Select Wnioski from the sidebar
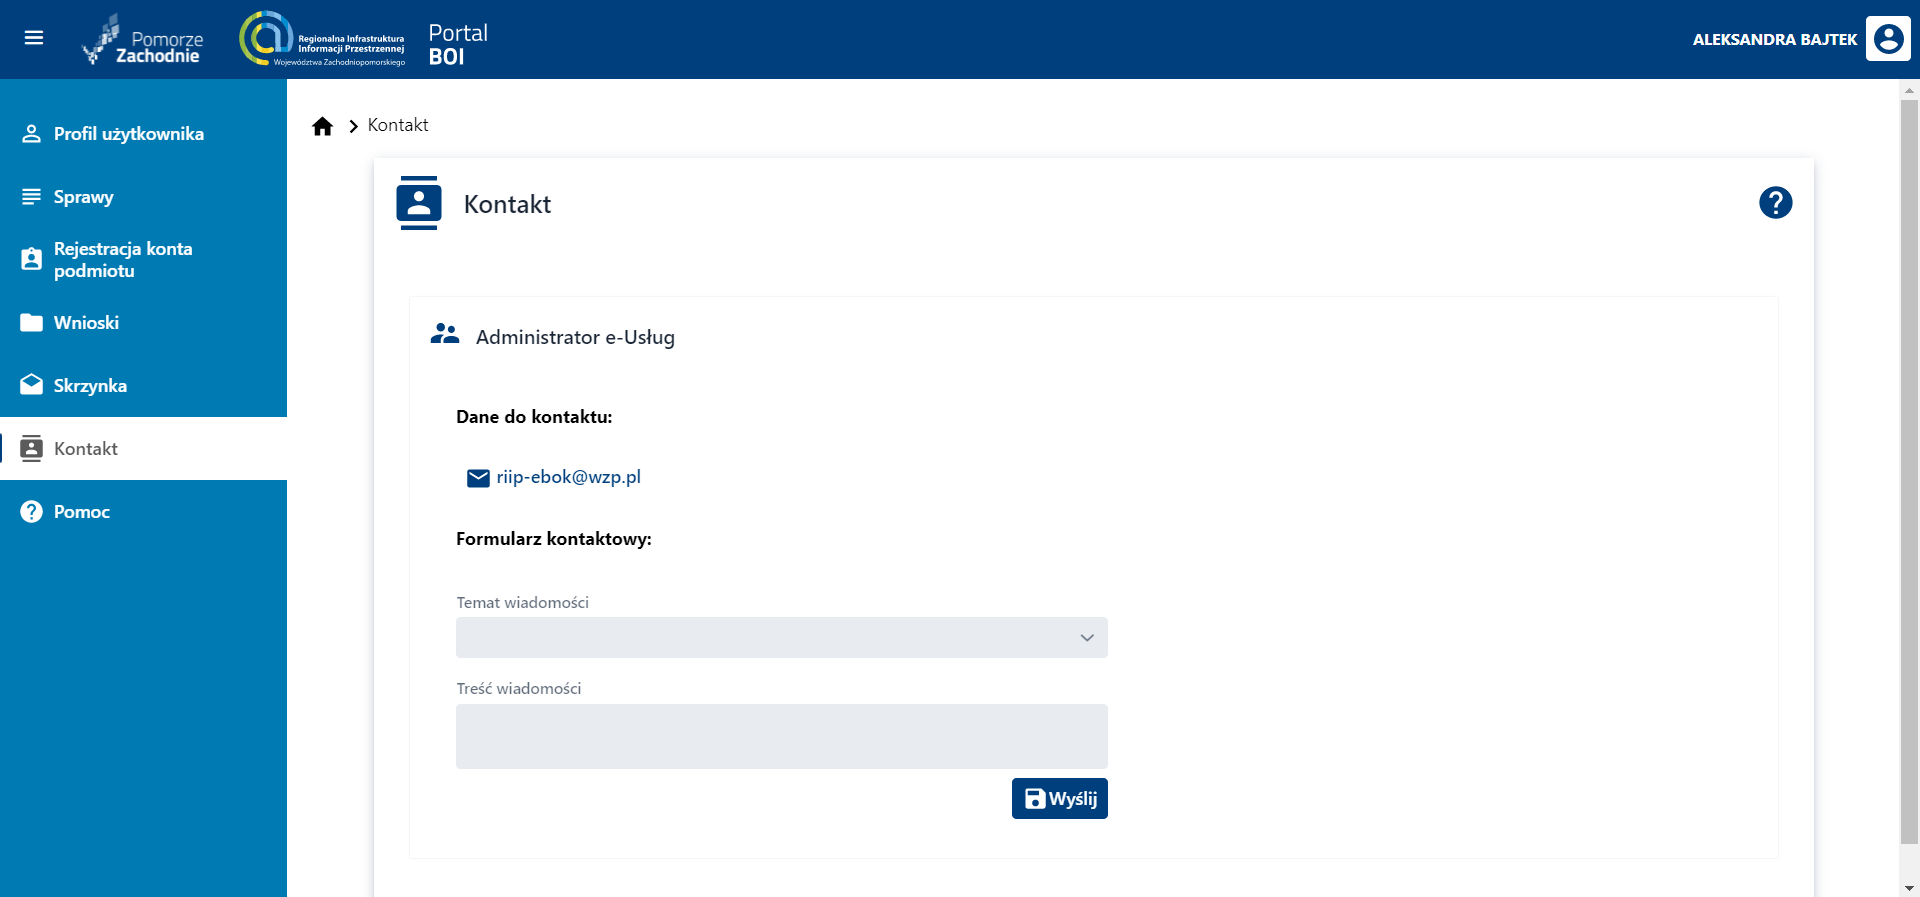 coord(86,323)
